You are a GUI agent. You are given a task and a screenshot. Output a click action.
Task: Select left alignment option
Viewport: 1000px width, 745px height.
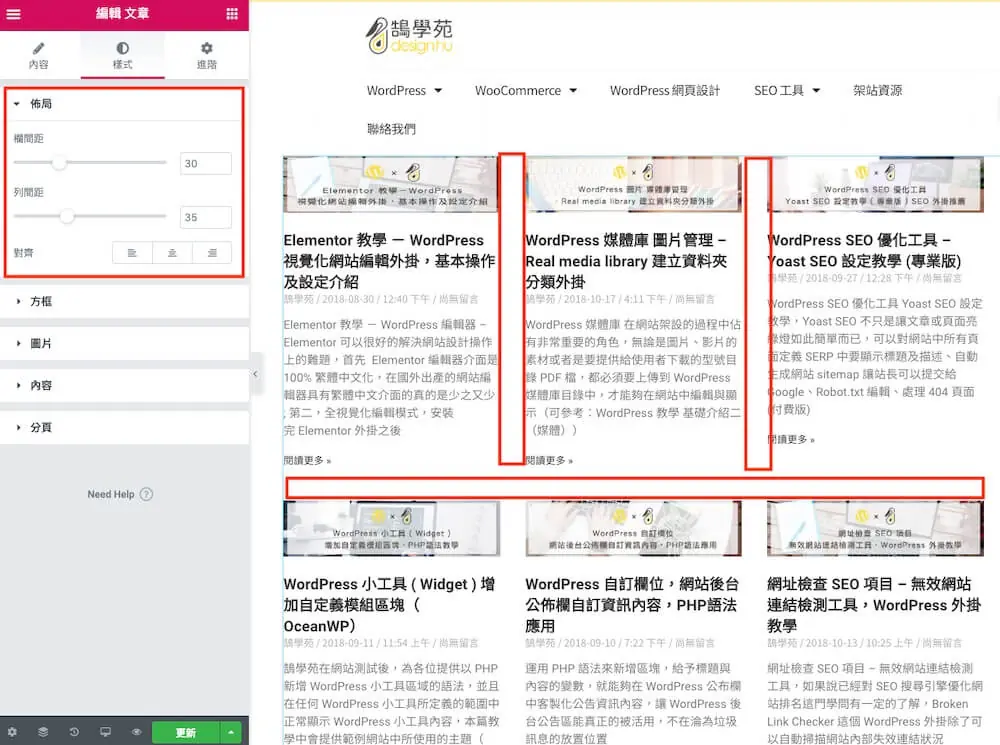(132, 253)
